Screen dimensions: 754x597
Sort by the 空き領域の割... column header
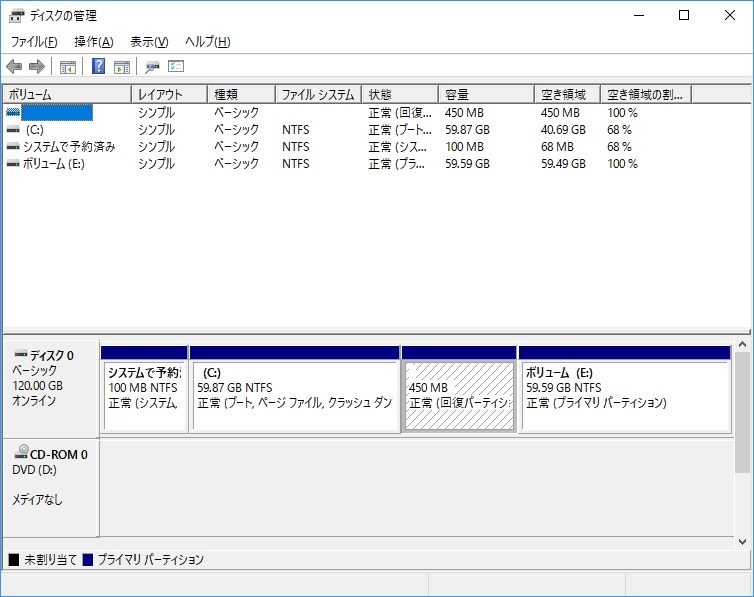(x=646, y=94)
